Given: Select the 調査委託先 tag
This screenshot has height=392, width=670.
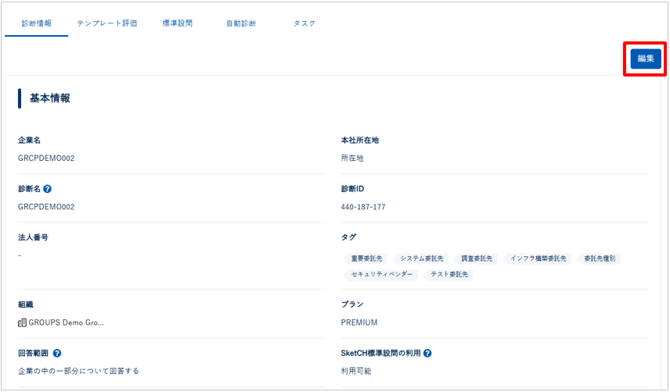Looking at the screenshot, I should coord(476,259).
